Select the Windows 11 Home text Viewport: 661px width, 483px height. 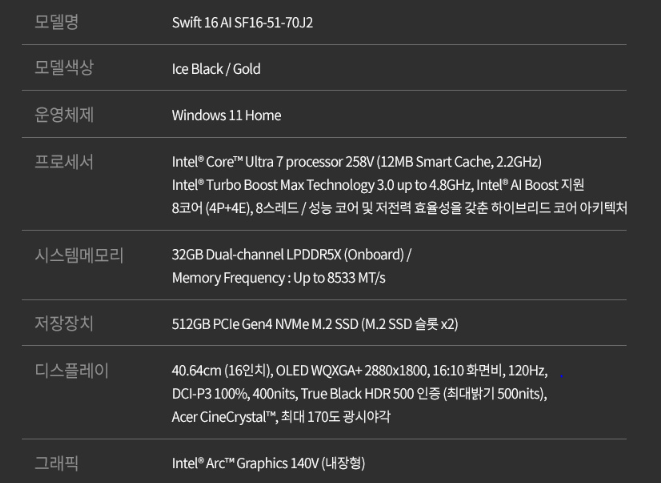coord(226,115)
